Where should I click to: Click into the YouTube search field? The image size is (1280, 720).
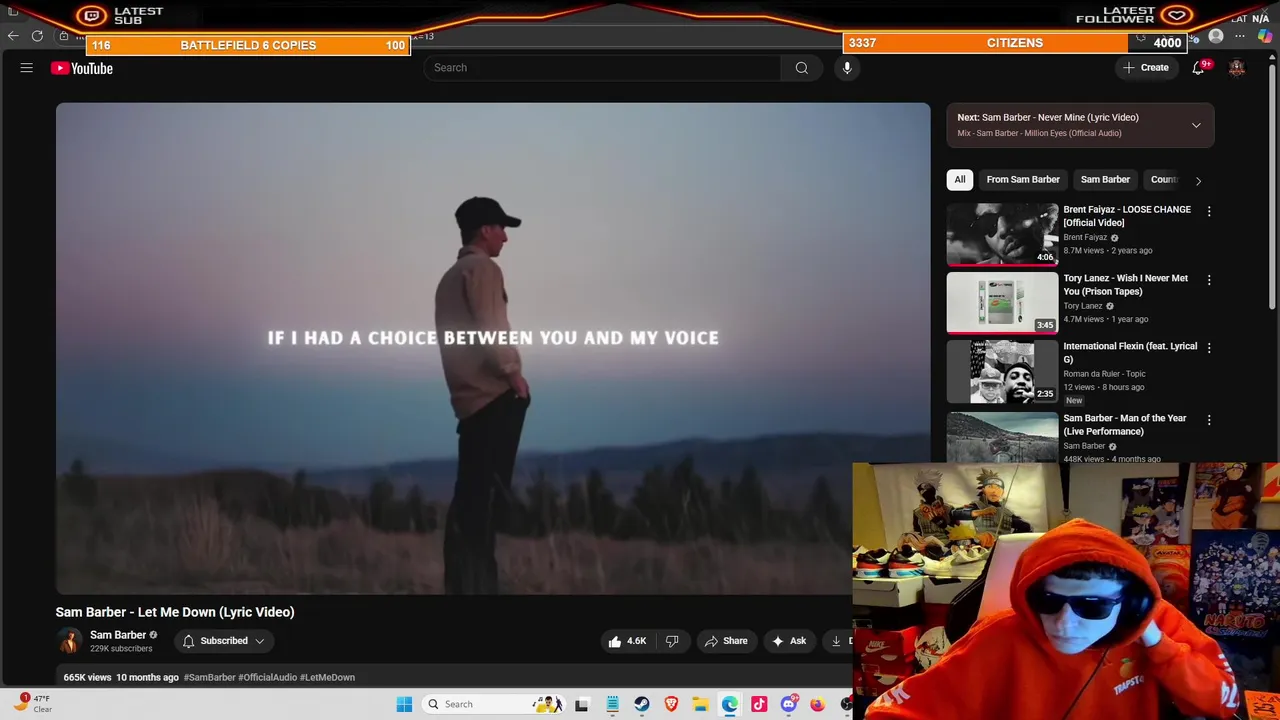coord(602,68)
